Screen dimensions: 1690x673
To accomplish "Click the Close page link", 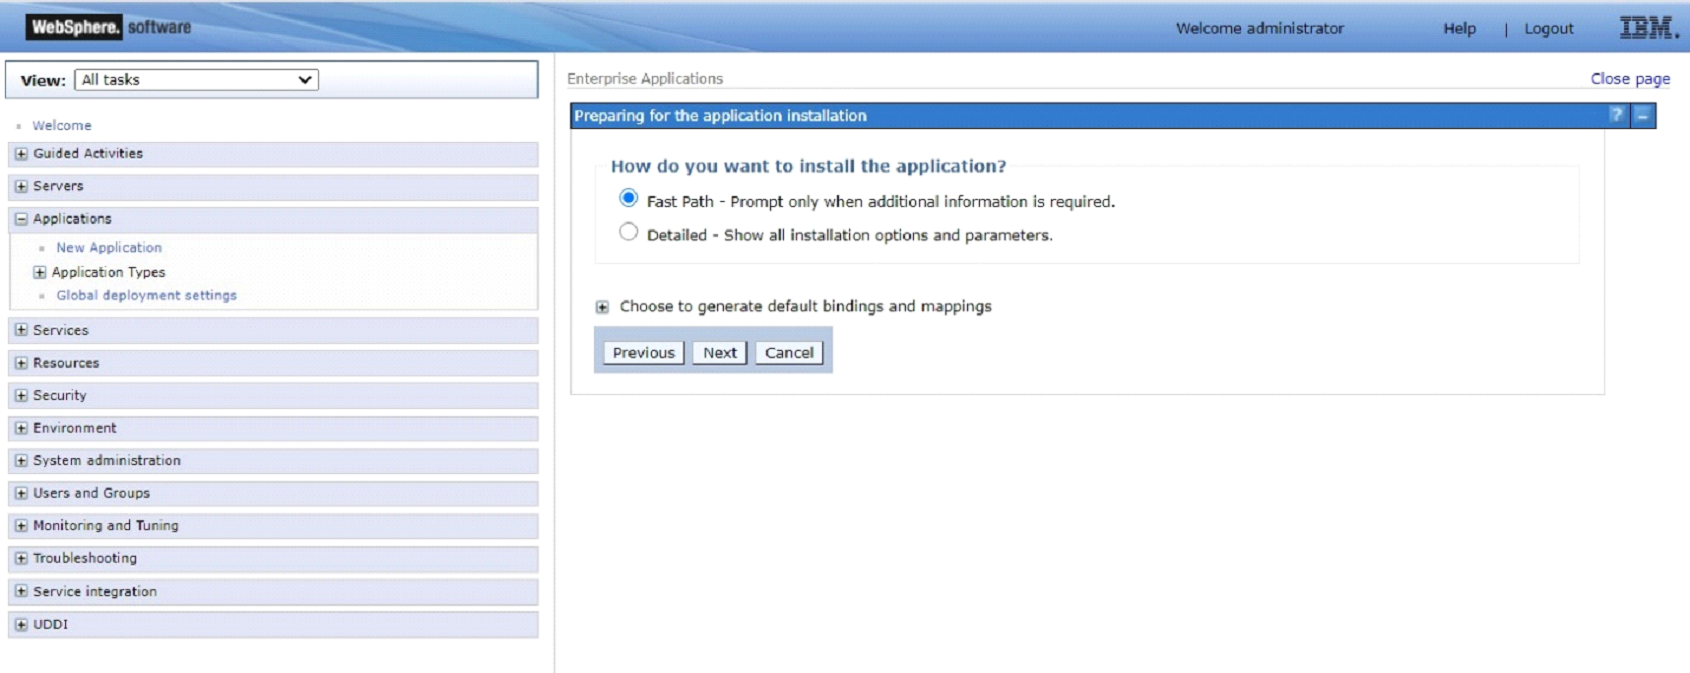I will pos(1630,79).
